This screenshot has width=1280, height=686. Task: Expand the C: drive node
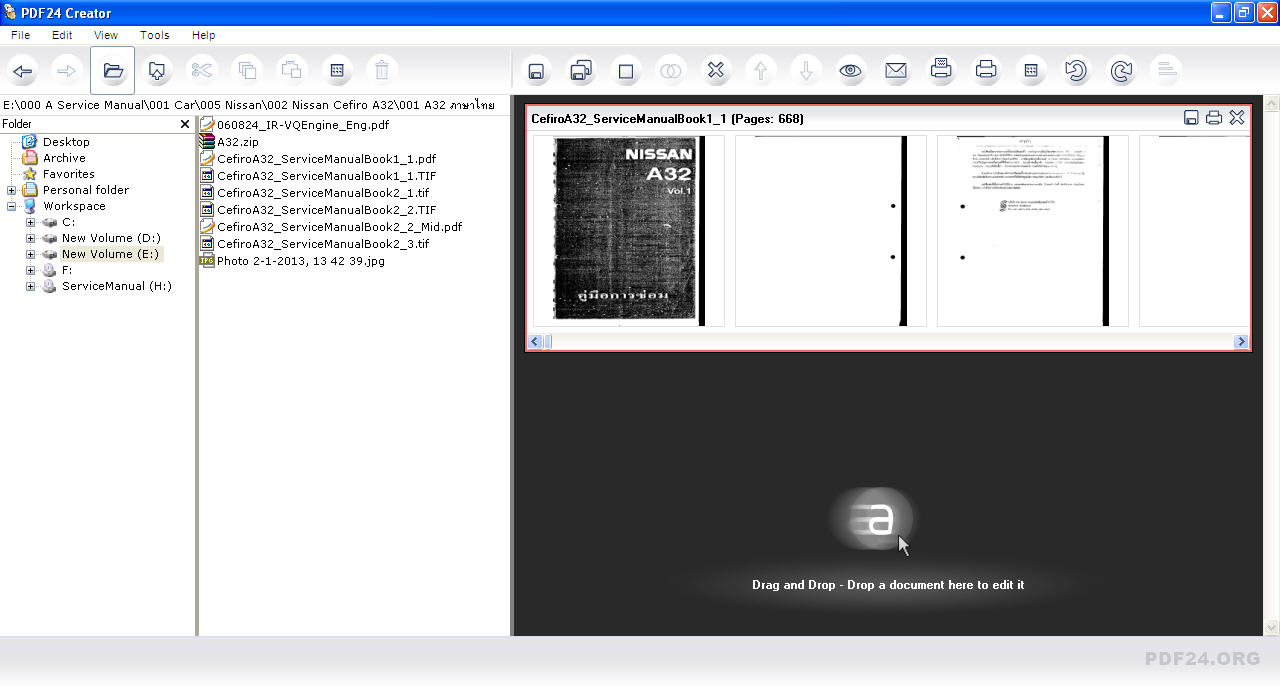(30, 222)
